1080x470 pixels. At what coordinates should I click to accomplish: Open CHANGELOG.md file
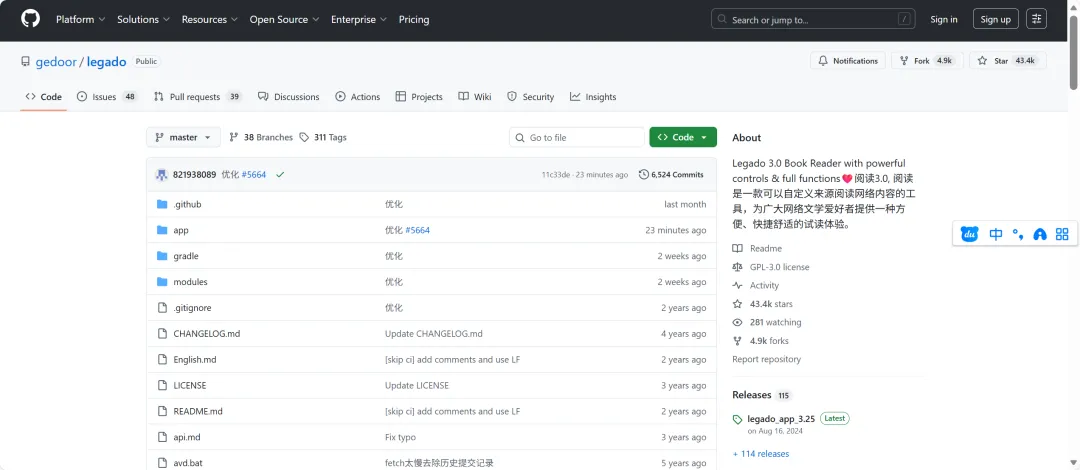tap(207, 334)
